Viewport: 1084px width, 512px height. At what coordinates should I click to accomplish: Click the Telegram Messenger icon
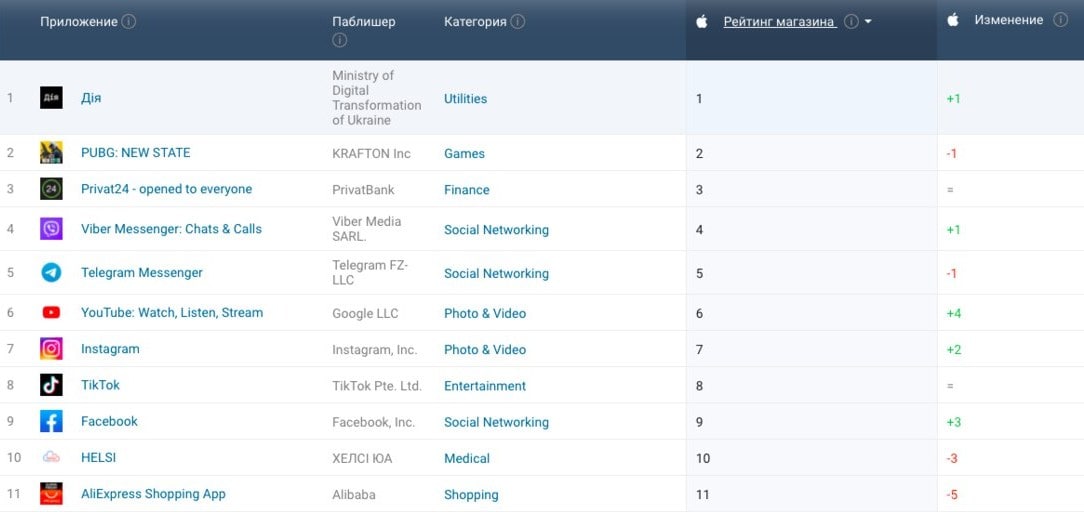[51, 273]
